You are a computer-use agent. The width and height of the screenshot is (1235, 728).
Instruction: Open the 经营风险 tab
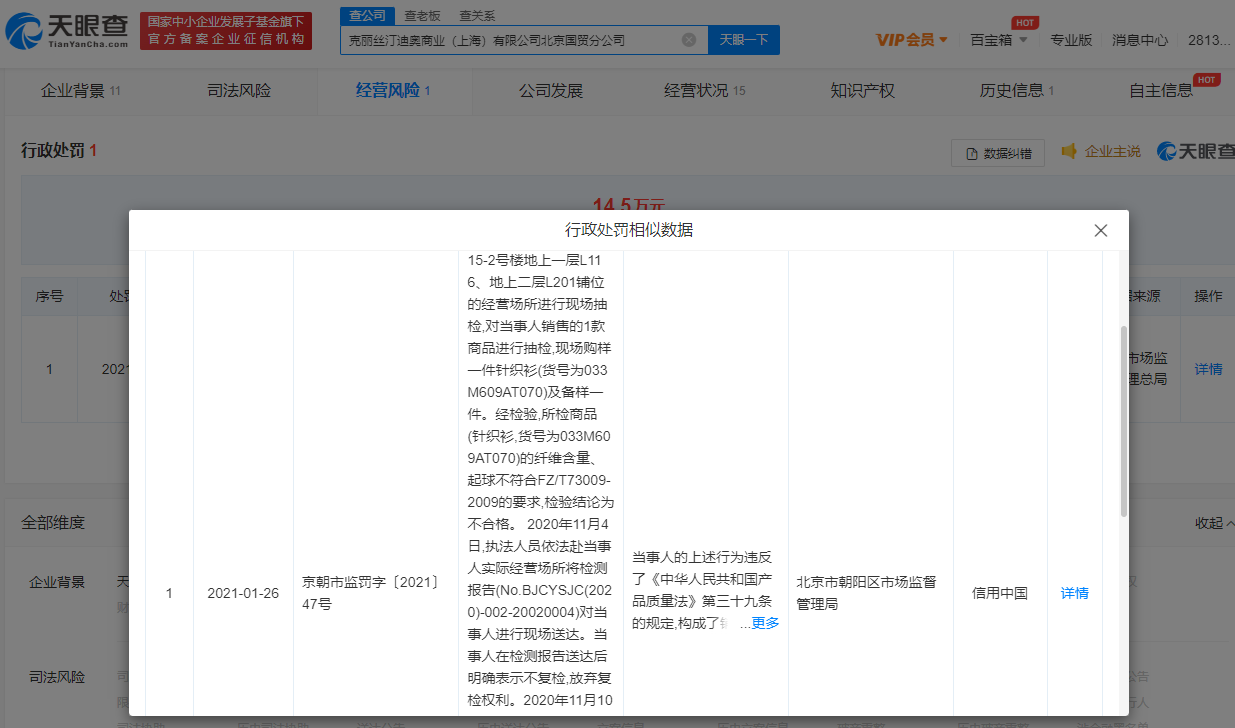click(x=393, y=91)
